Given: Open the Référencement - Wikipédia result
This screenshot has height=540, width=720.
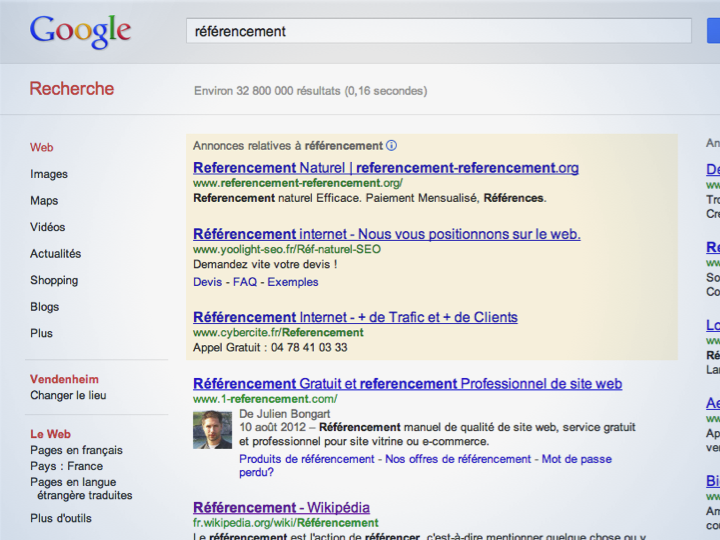Looking at the screenshot, I should (x=281, y=507).
